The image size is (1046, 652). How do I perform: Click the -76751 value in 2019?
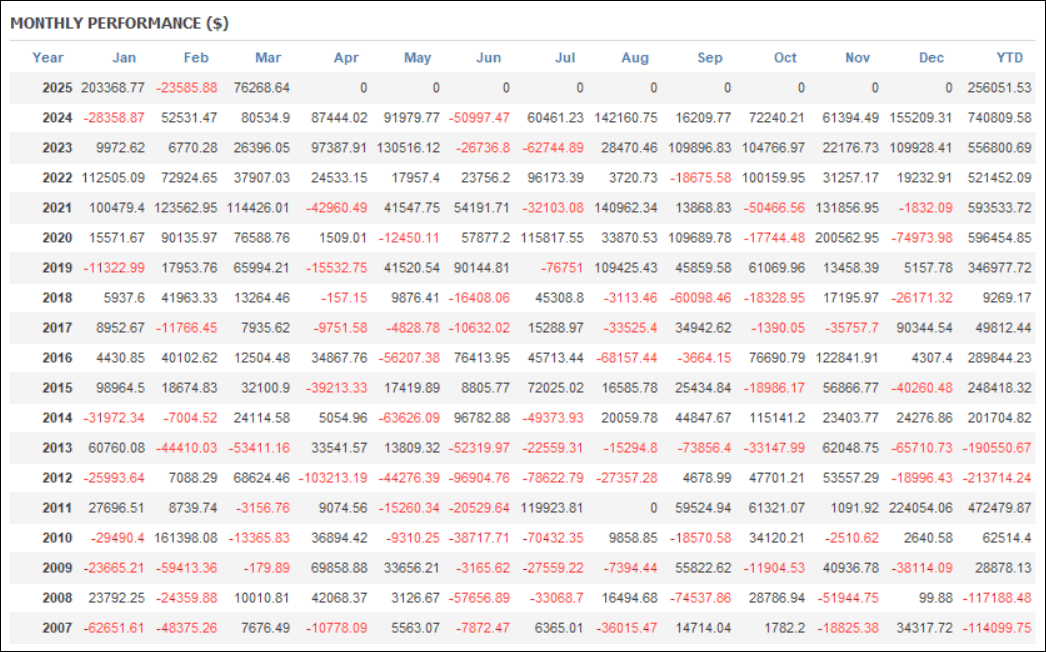(x=562, y=268)
